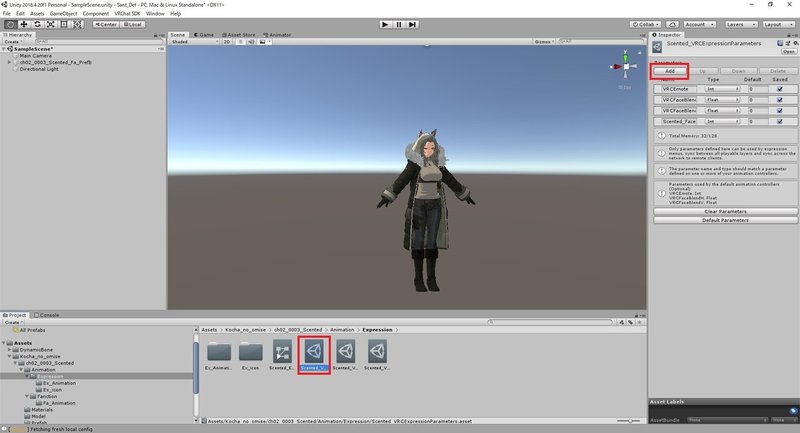Open the Hierarchy Create menu
The image size is (800, 433).
pyautogui.click(x=12, y=41)
